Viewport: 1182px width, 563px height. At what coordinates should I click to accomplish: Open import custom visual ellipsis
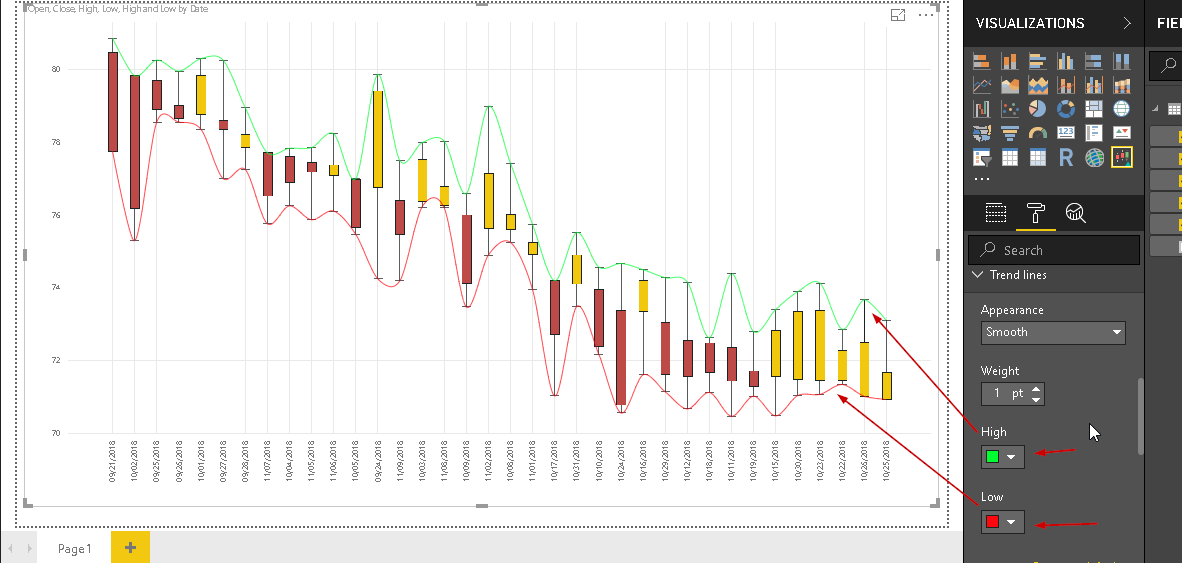(981, 179)
